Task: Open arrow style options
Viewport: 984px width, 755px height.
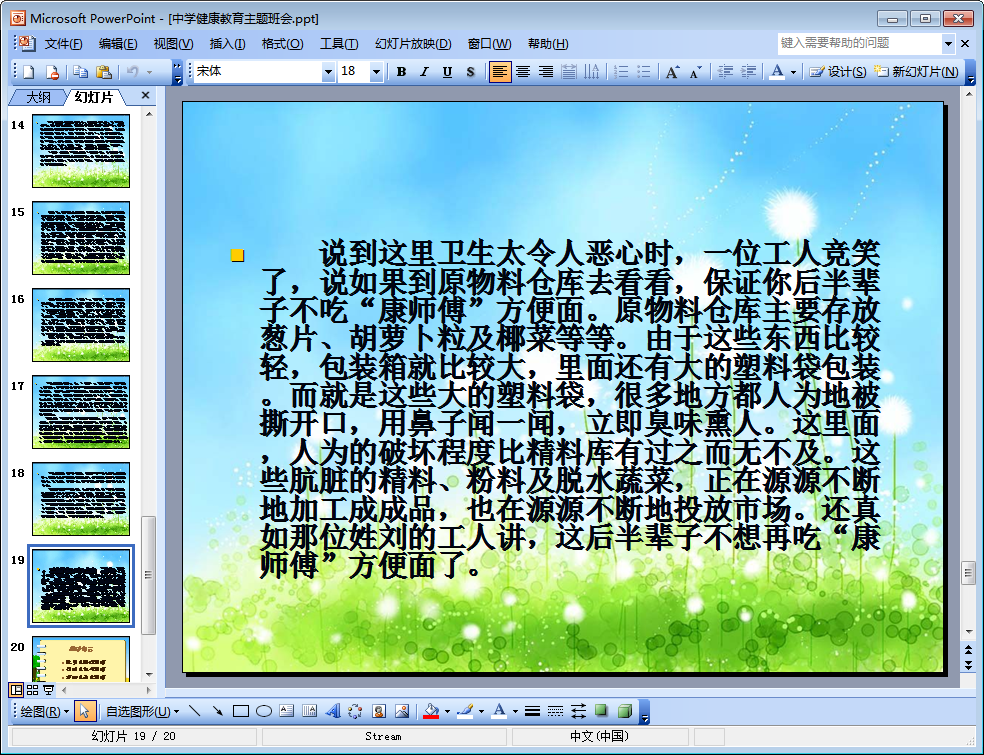Action: pos(578,711)
